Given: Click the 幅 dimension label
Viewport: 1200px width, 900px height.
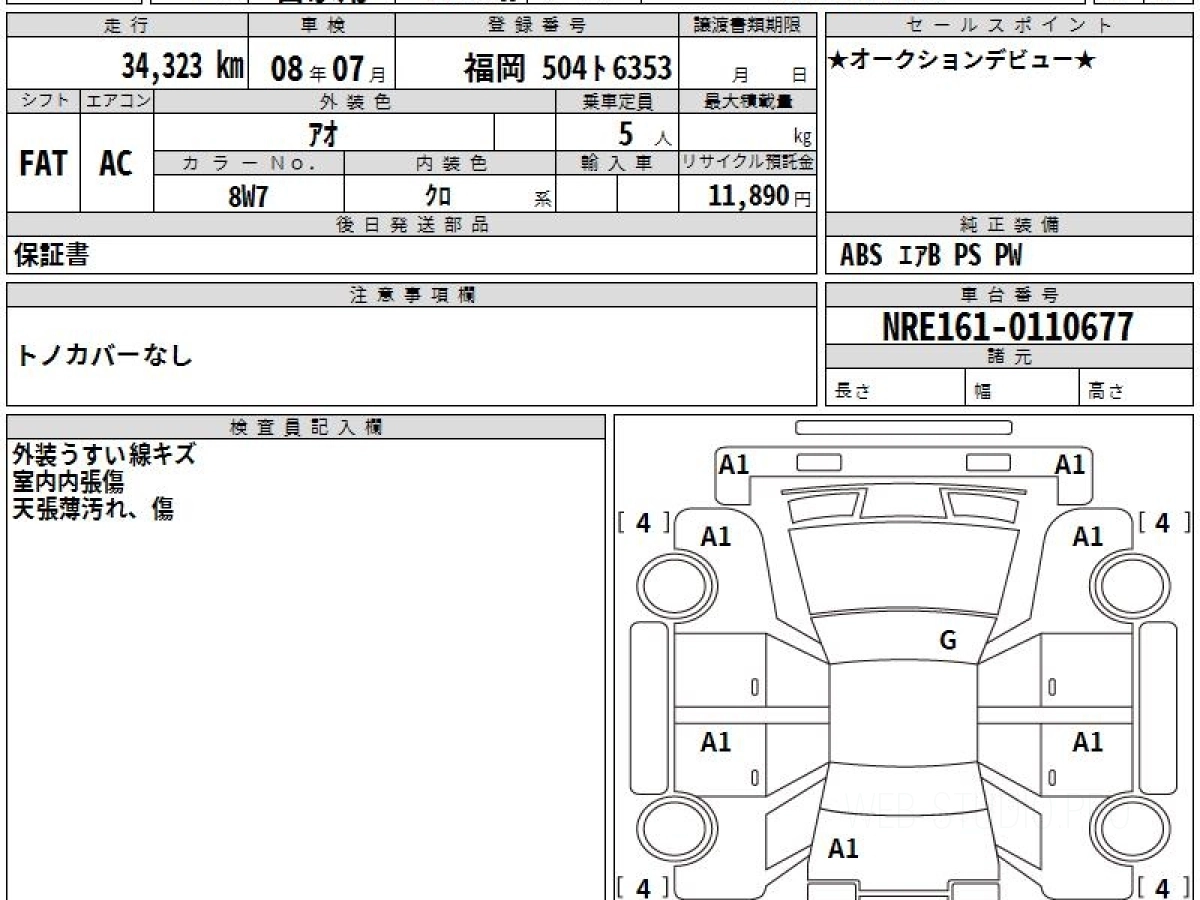Looking at the screenshot, I should tap(983, 392).
